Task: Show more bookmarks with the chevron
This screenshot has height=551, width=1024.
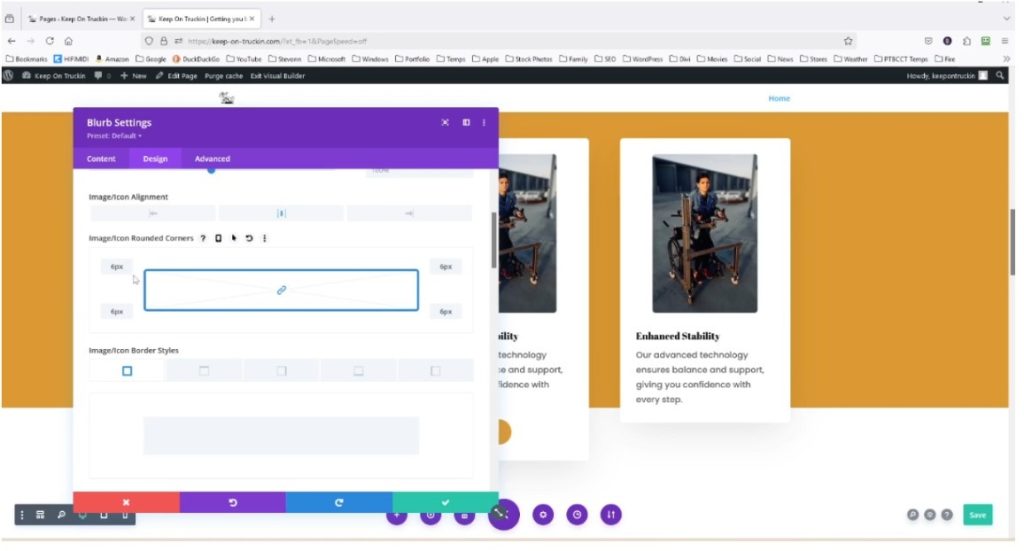Action: [x=1006, y=59]
